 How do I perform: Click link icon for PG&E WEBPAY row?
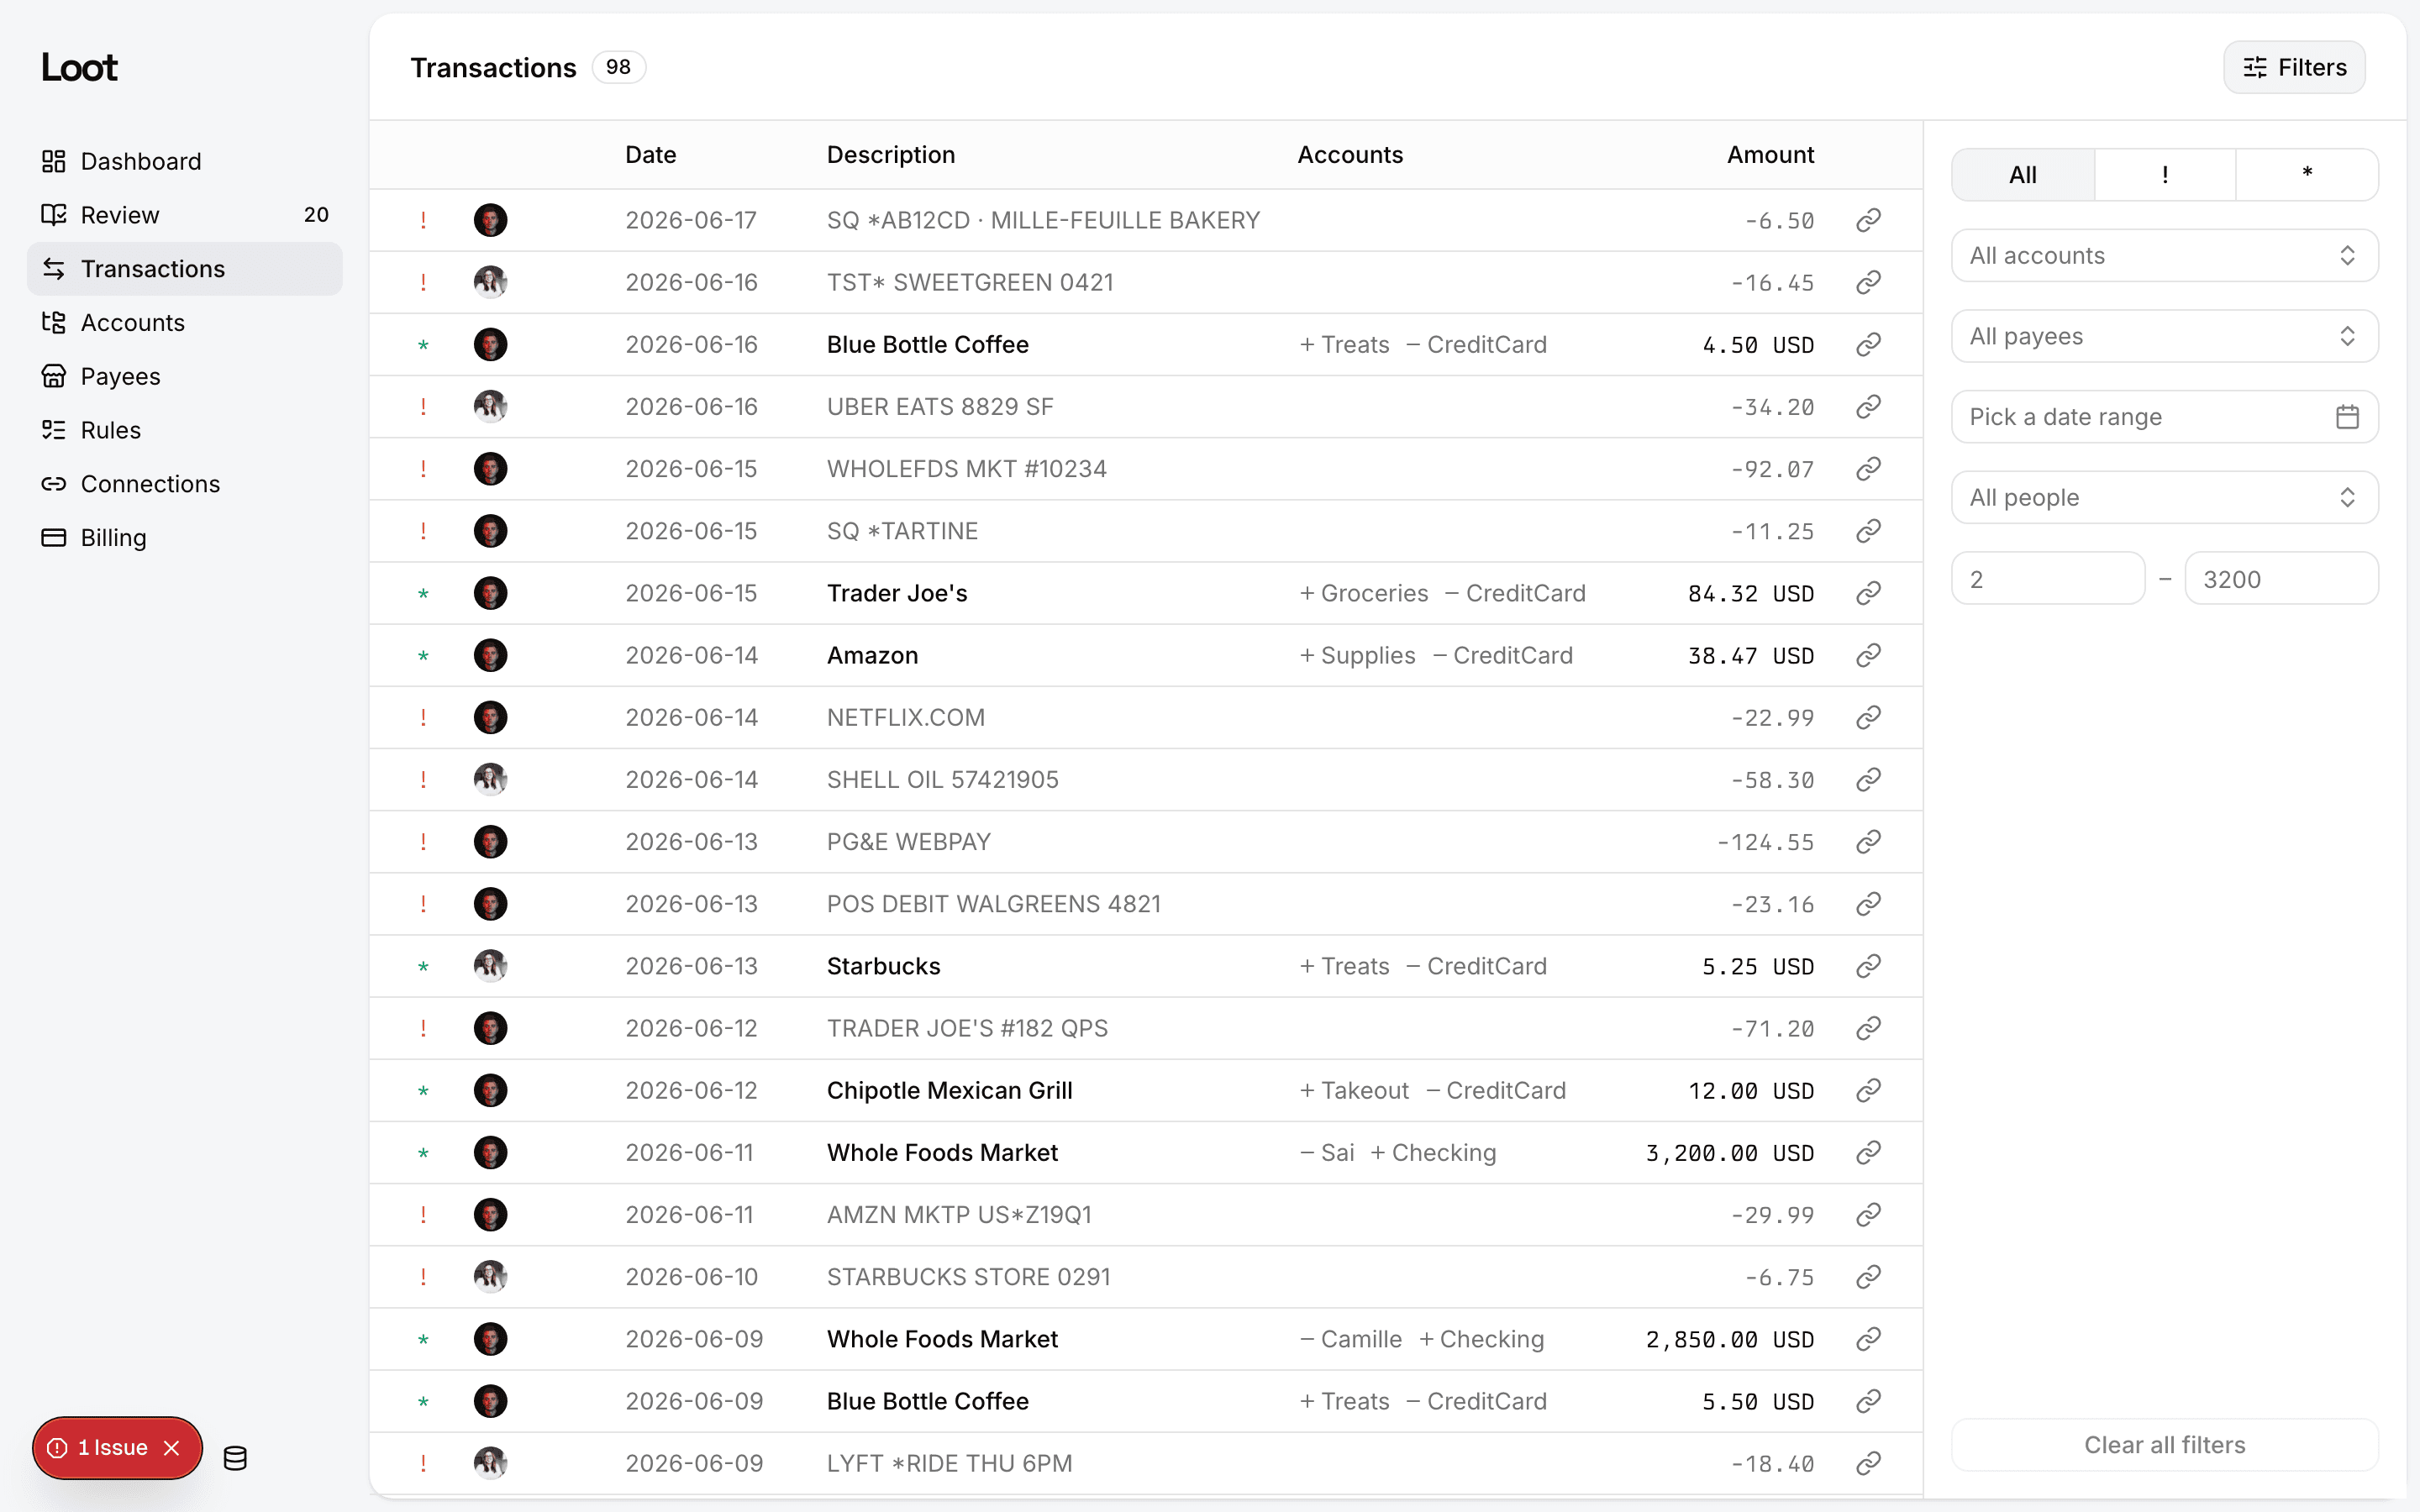(1868, 842)
